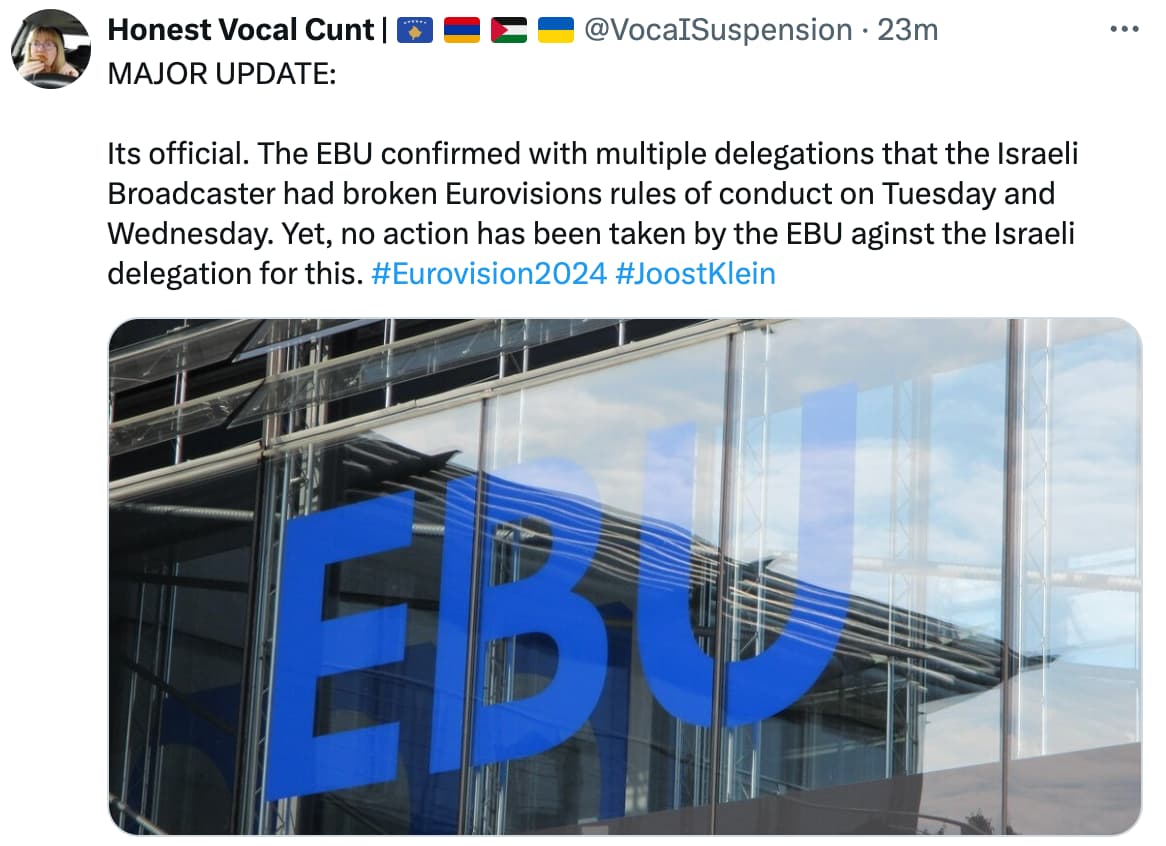Open the @VocaISuspension handle link
1166x846 pixels.
pos(717,31)
